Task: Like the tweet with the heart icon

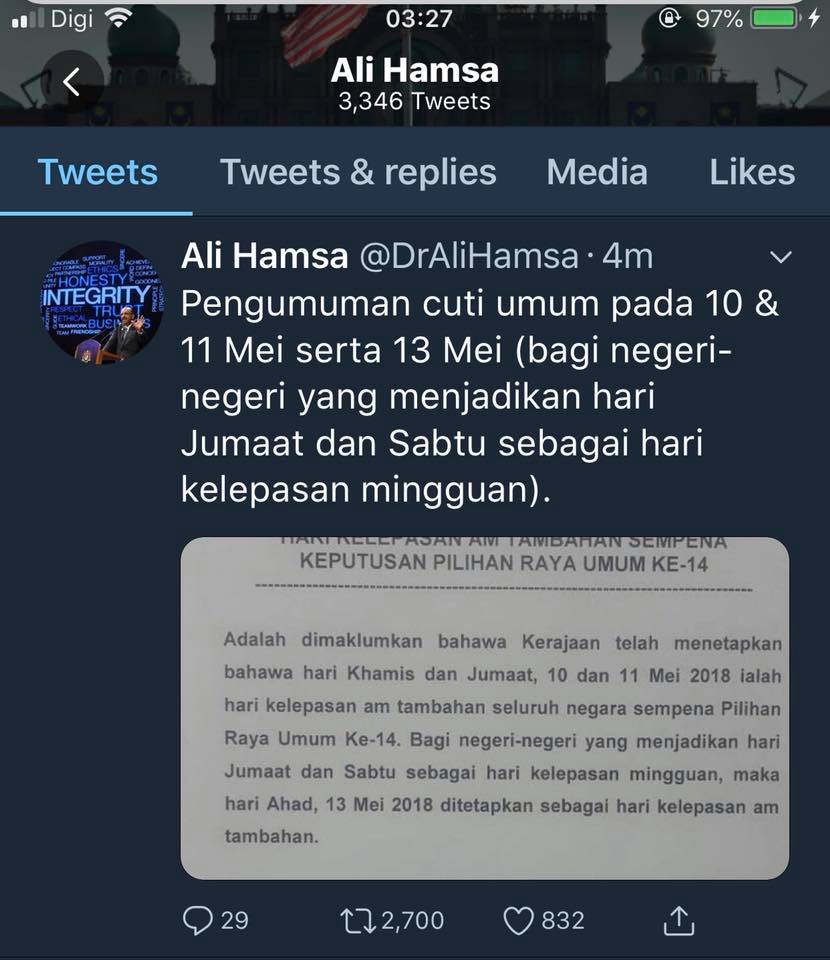Action: (x=518, y=921)
